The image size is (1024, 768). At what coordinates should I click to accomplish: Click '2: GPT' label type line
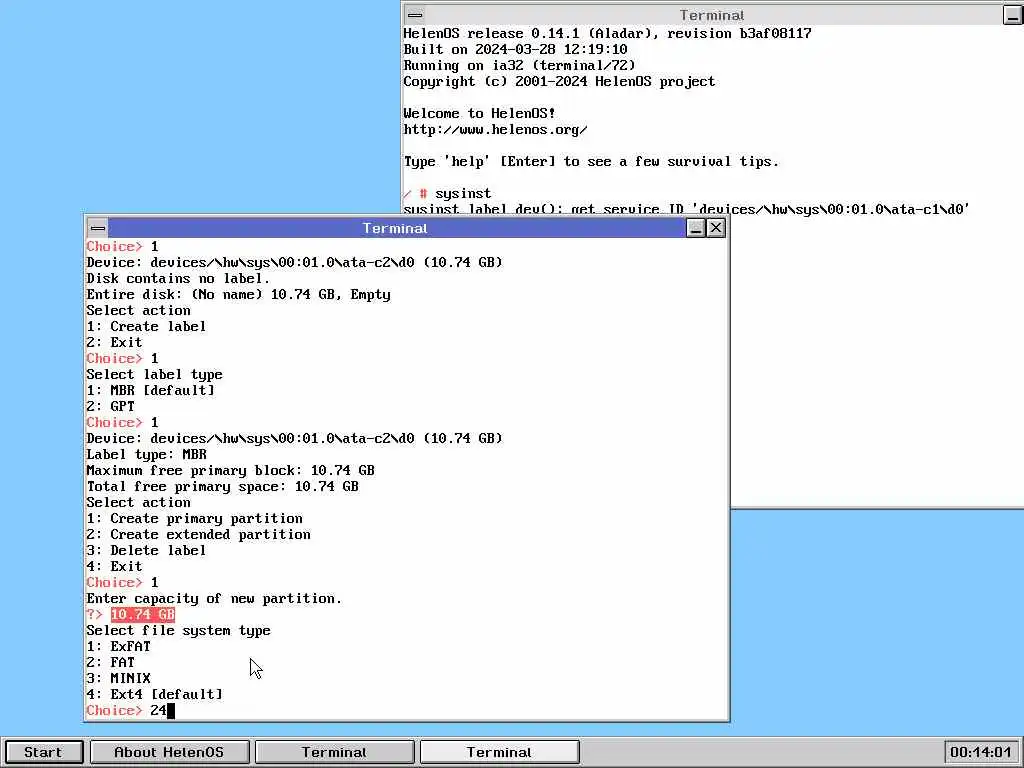pos(110,406)
